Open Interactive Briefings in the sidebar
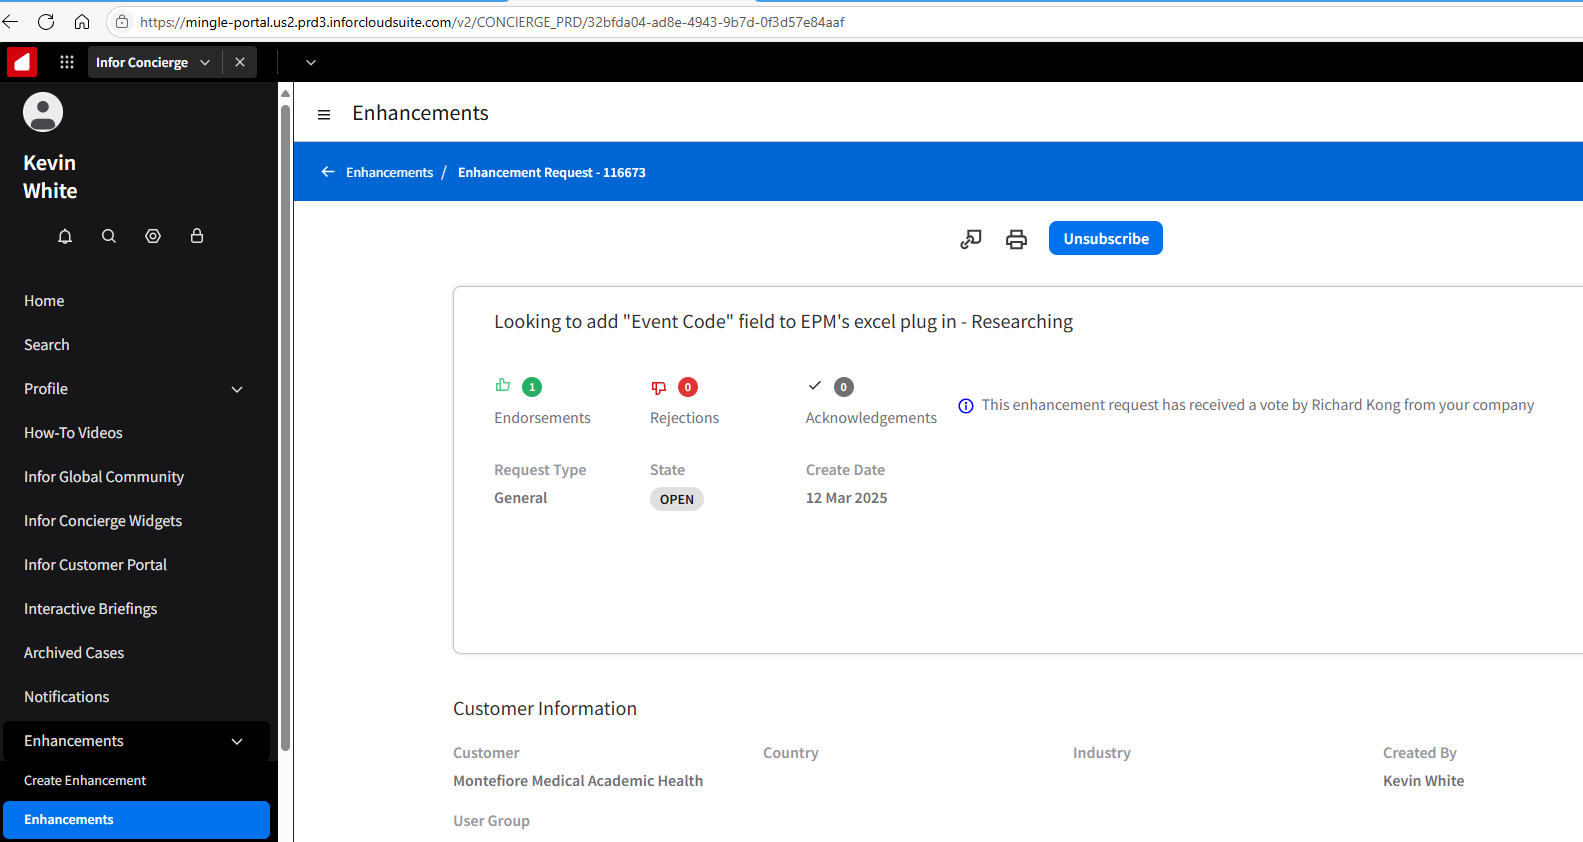The height and width of the screenshot is (842, 1583). pyautogui.click(x=90, y=609)
